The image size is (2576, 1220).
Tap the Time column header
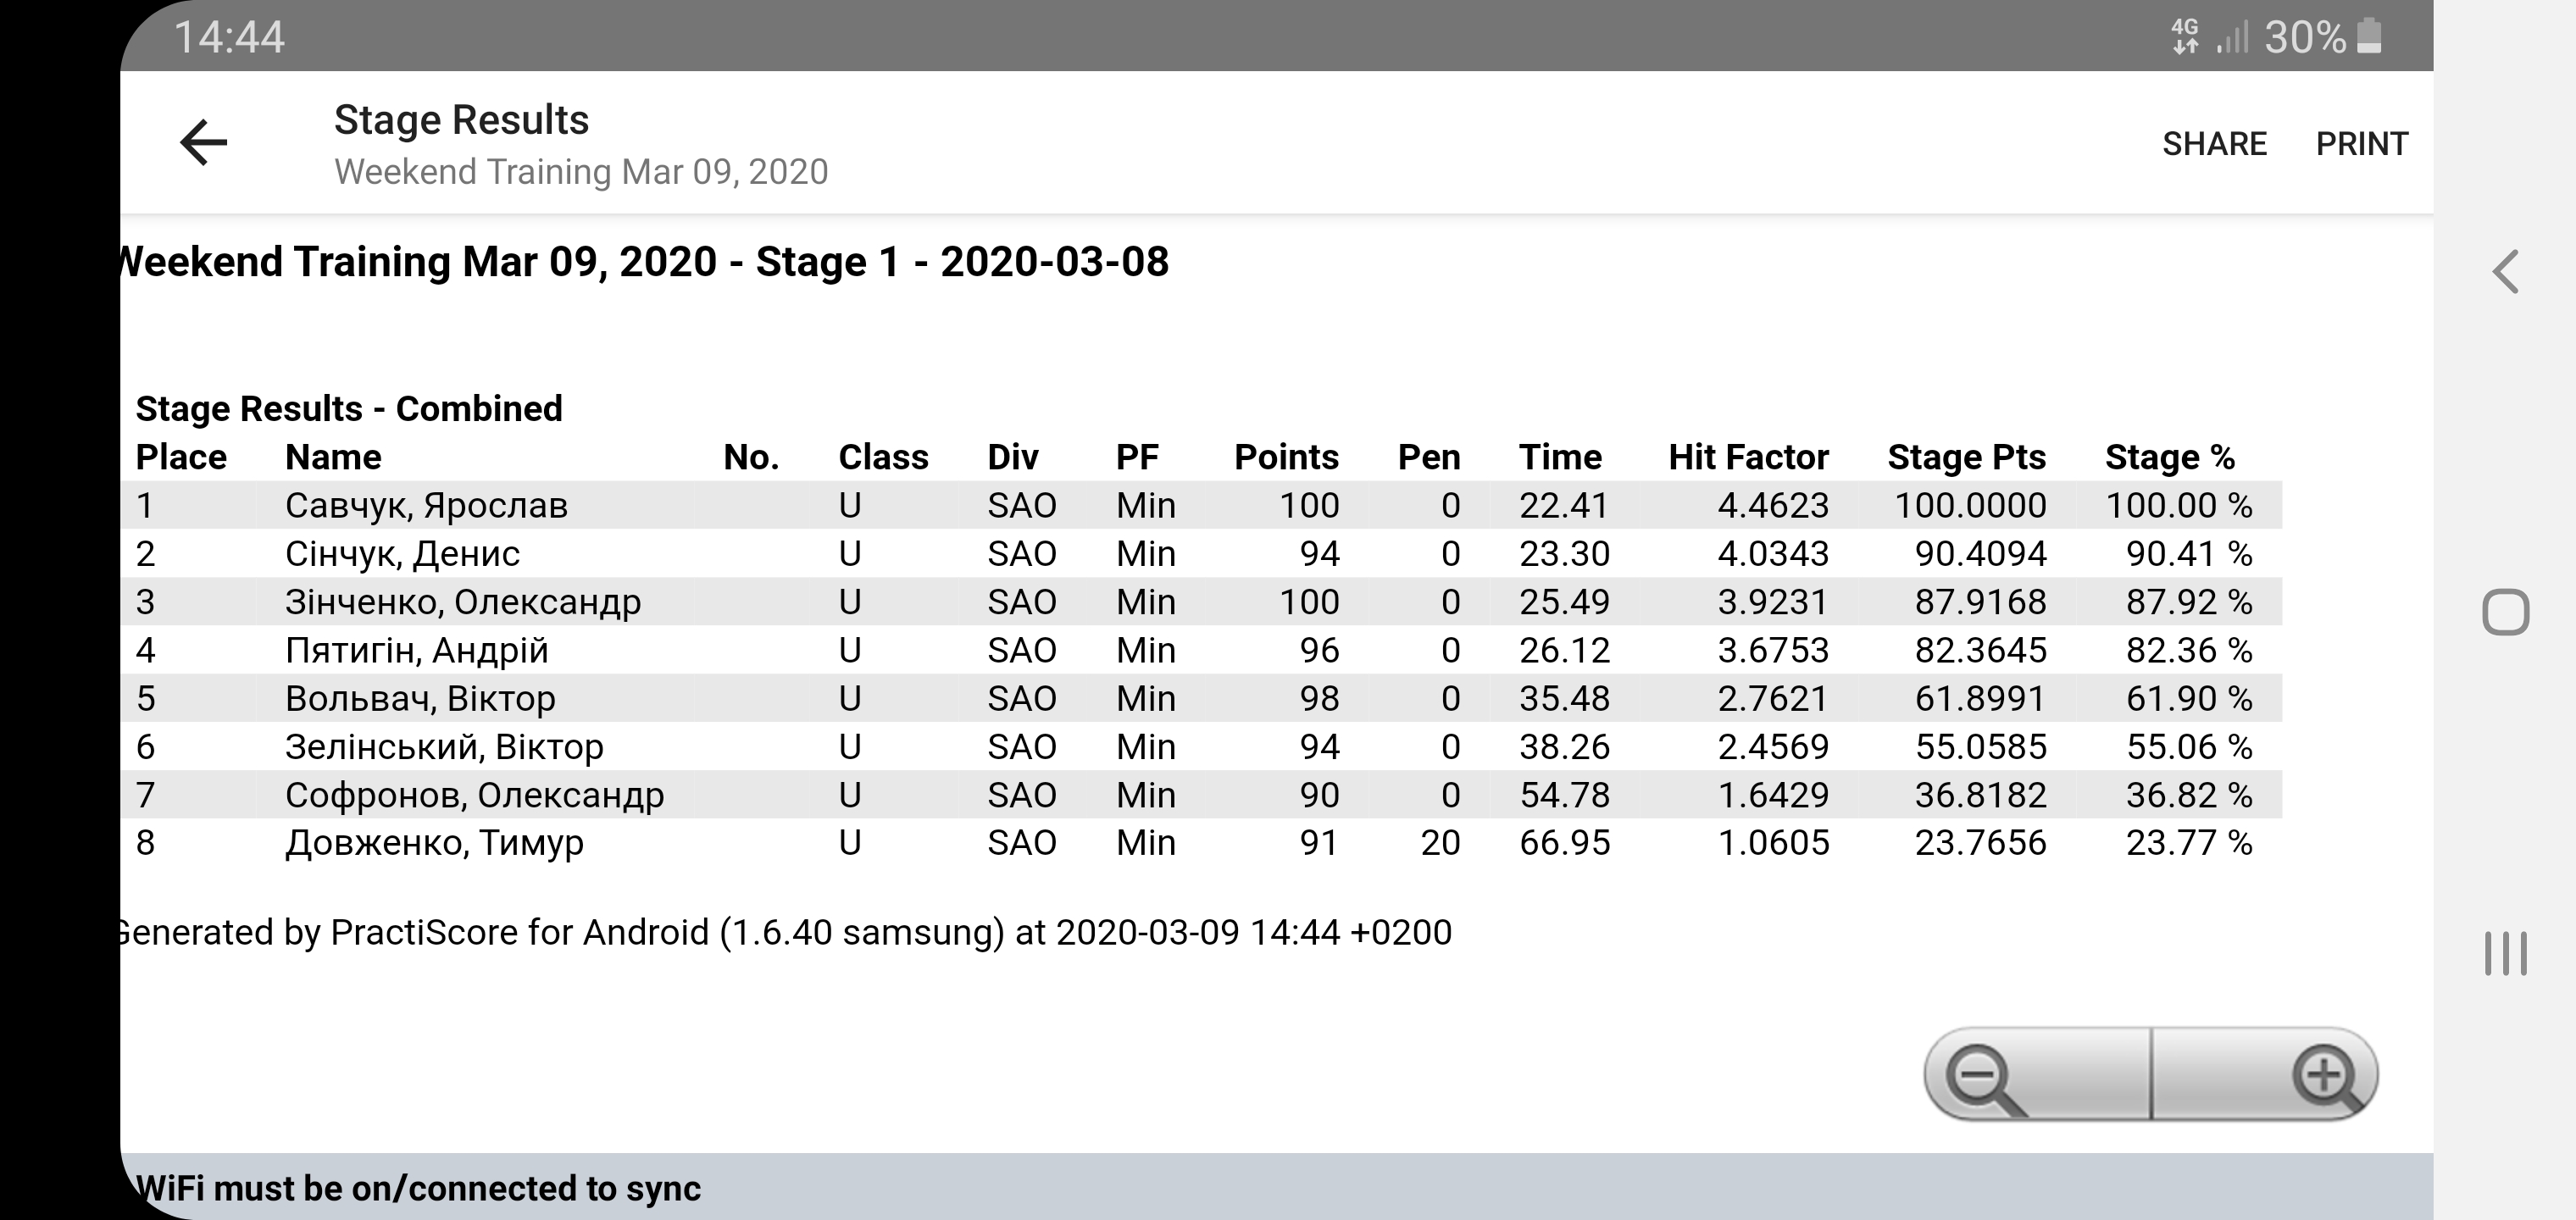1559,457
